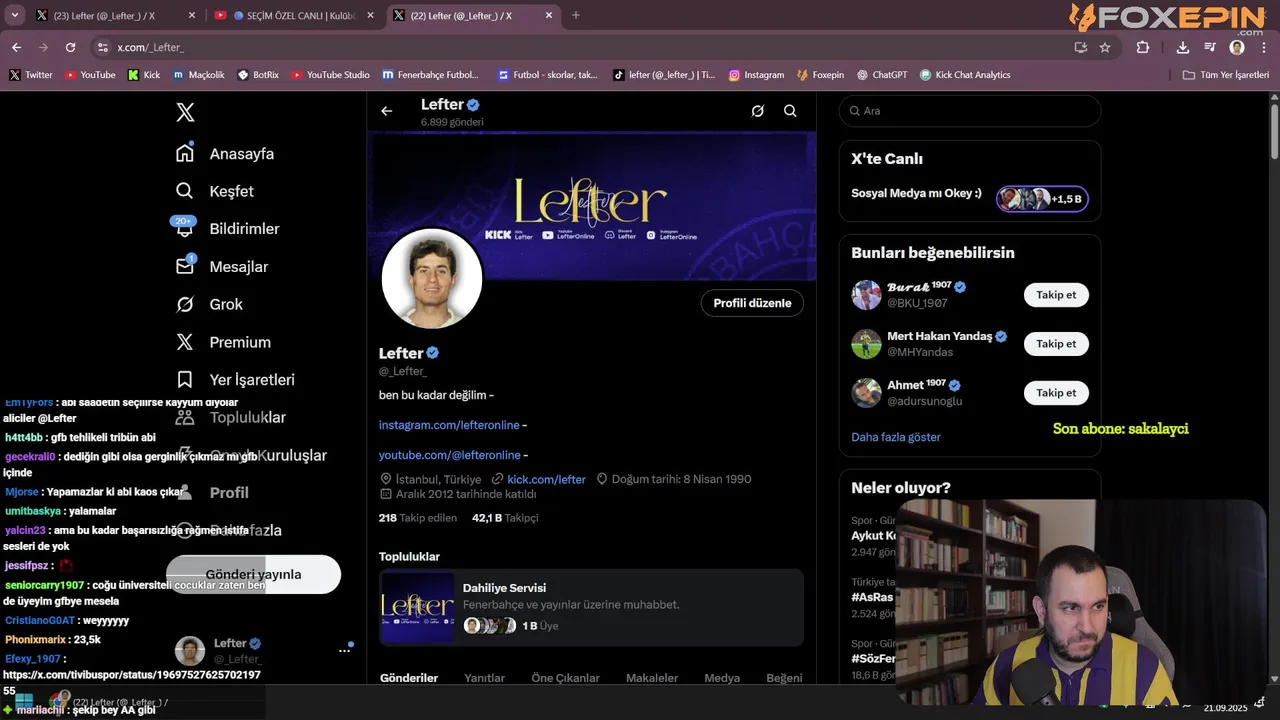Switch to Yanıtlar tab

click(x=484, y=678)
